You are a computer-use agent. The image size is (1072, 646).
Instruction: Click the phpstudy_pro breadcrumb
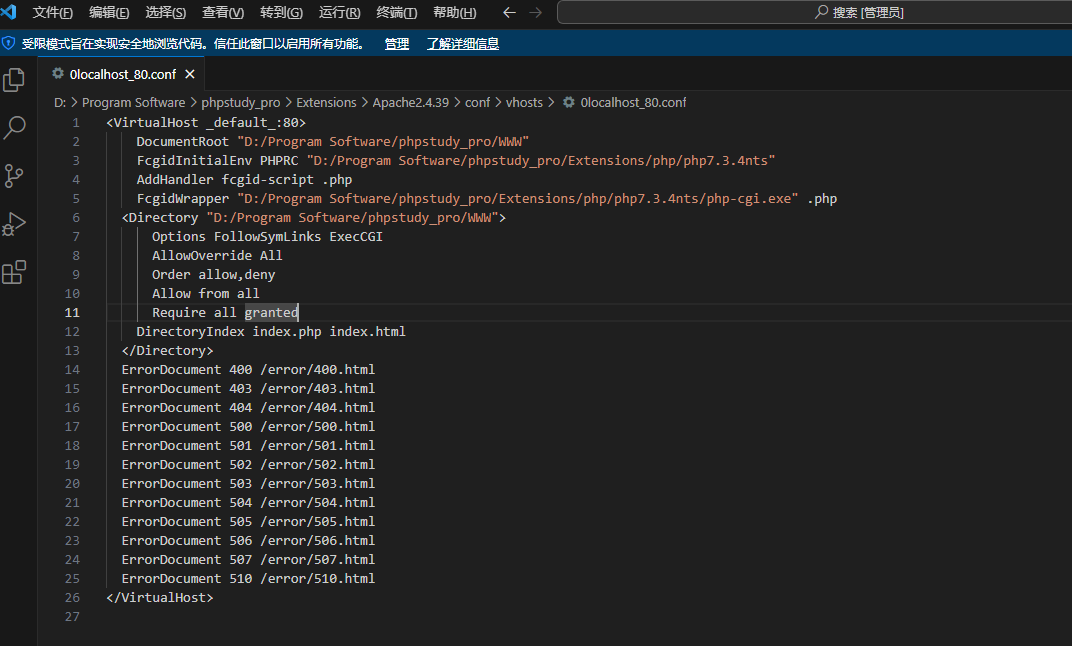pyautogui.click(x=241, y=103)
